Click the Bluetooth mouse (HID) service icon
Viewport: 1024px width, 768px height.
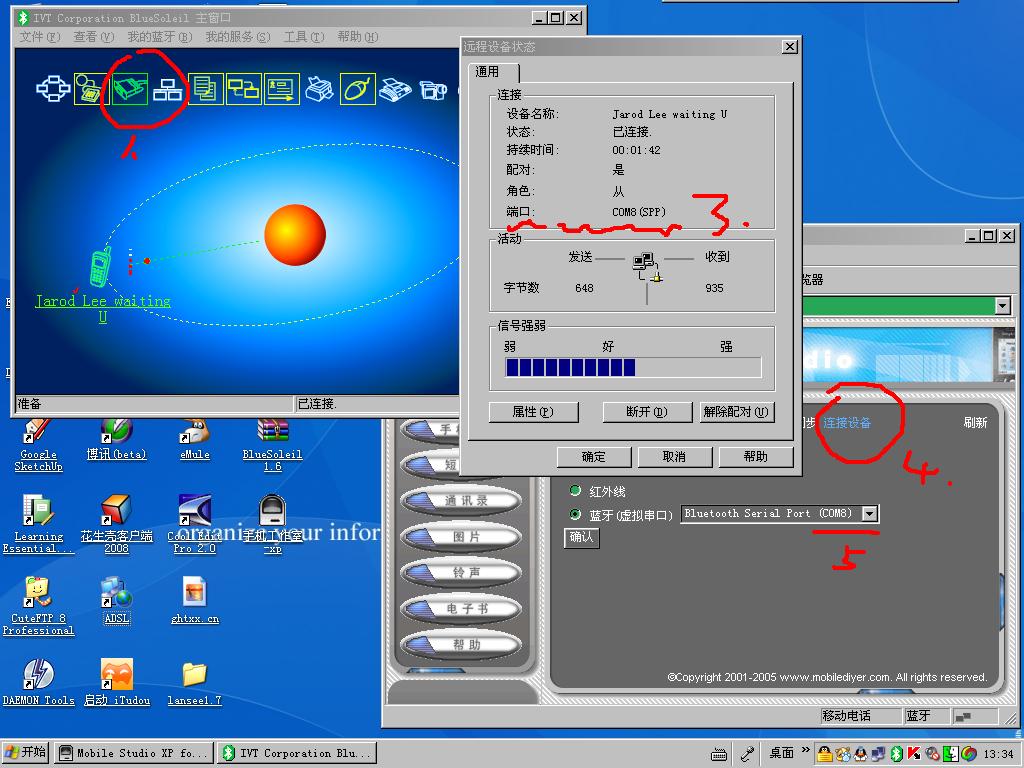(x=357, y=89)
